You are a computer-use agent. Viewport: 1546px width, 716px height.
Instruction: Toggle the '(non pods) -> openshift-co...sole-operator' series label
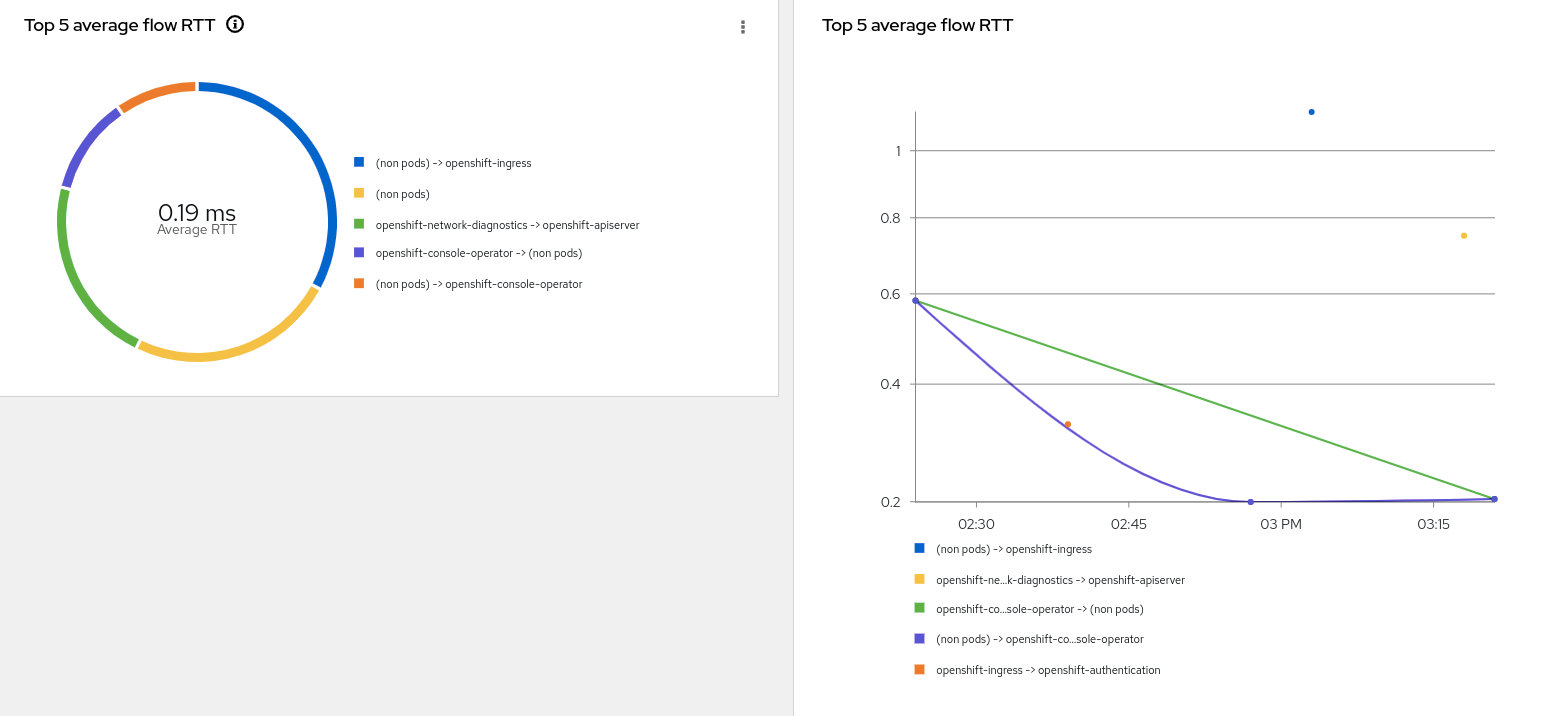(x=1039, y=639)
